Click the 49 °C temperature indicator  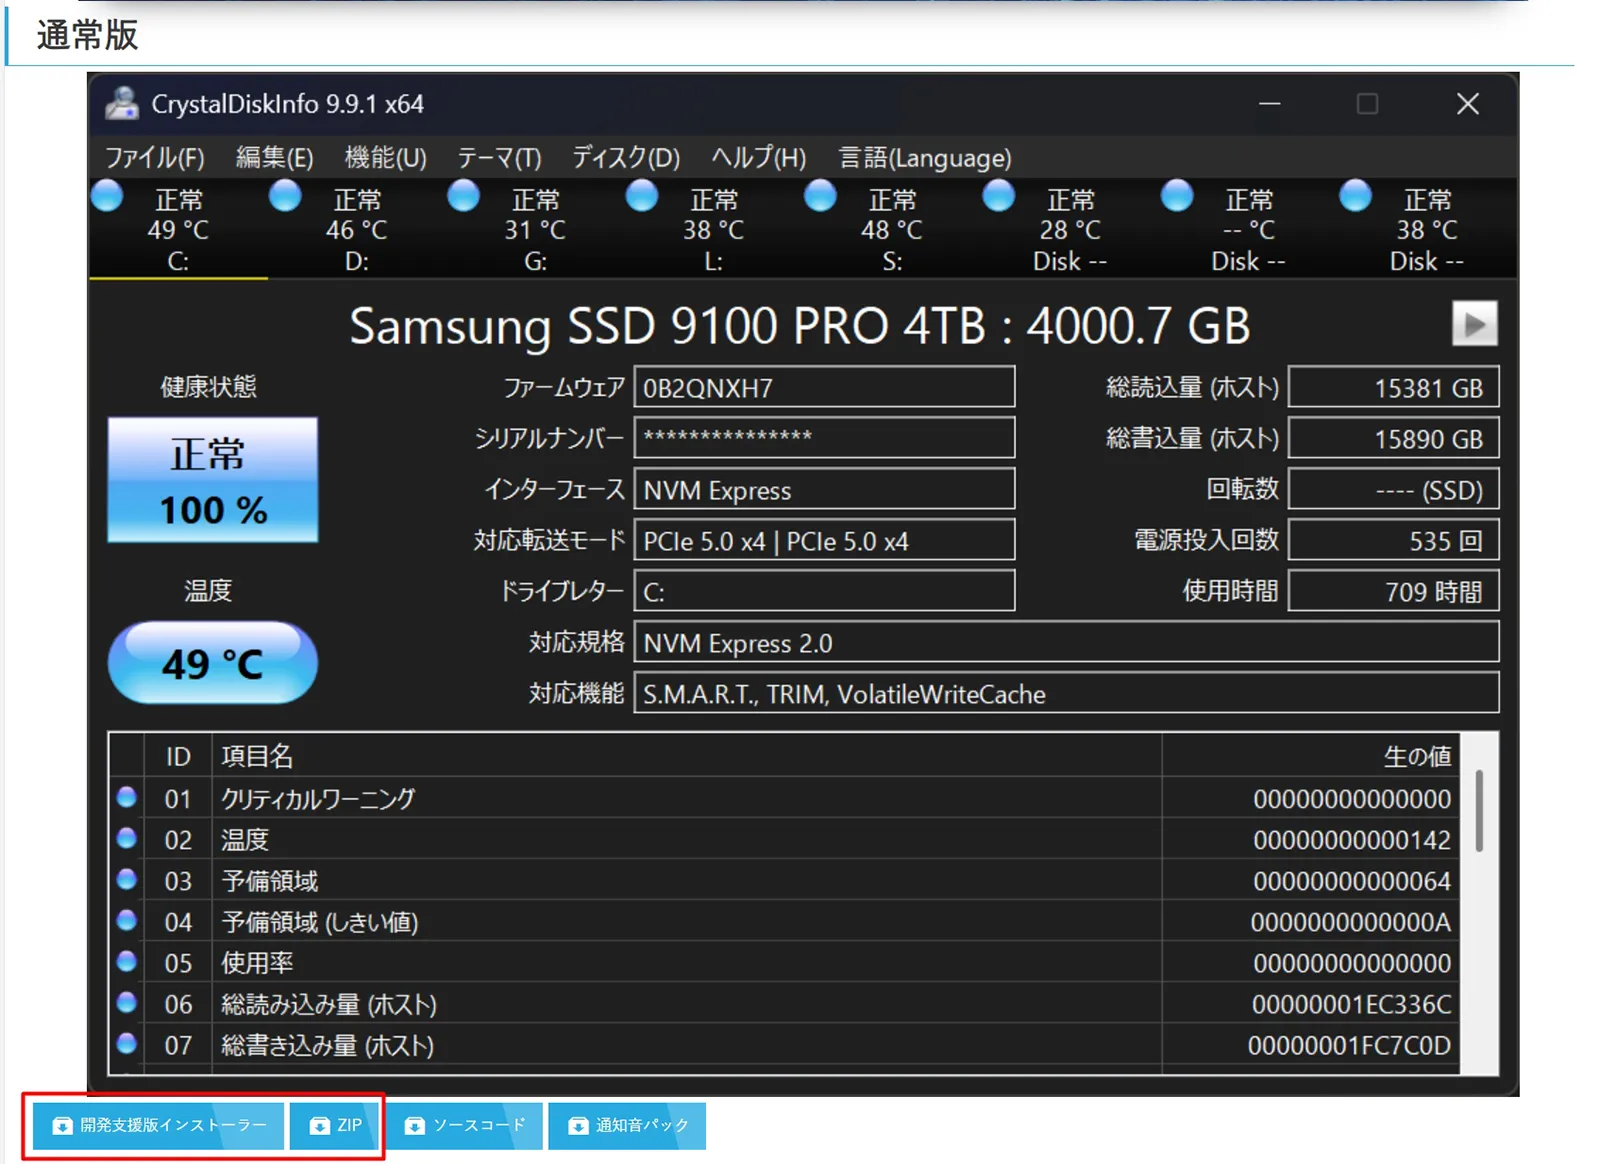click(212, 663)
